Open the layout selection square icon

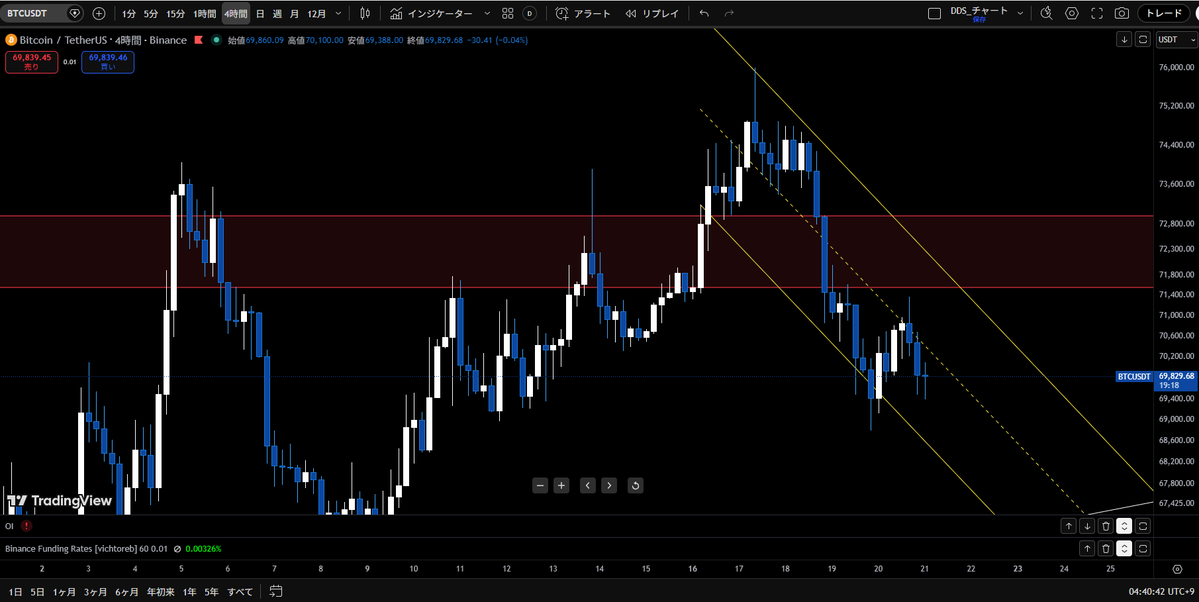point(934,14)
